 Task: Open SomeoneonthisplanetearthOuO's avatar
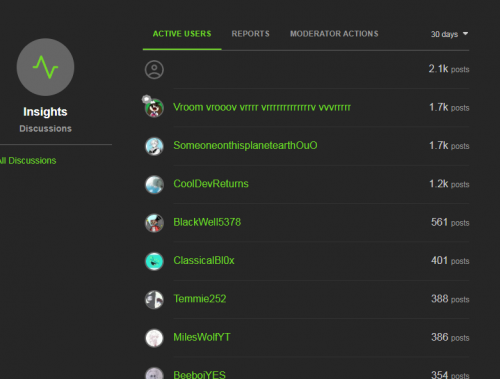tap(154, 146)
